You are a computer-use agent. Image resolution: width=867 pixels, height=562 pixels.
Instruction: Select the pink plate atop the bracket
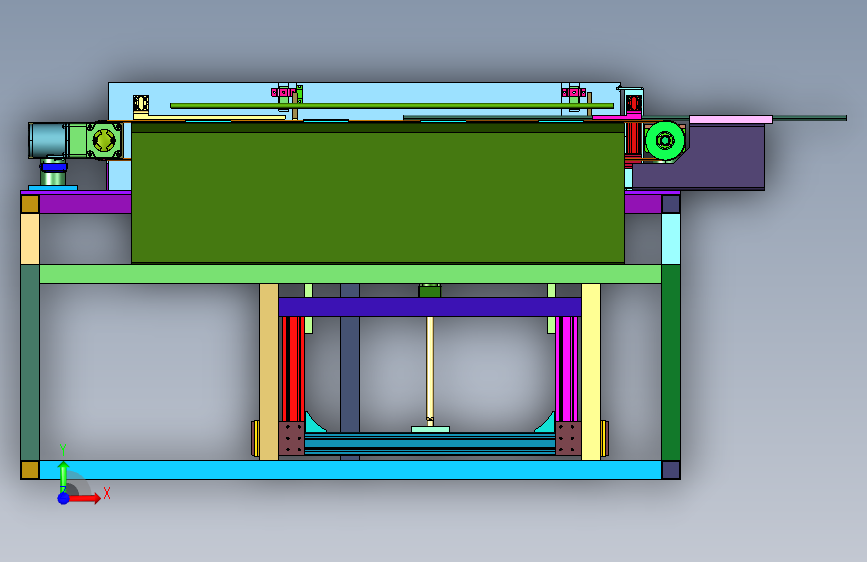pyautogui.click(x=731, y=119)
